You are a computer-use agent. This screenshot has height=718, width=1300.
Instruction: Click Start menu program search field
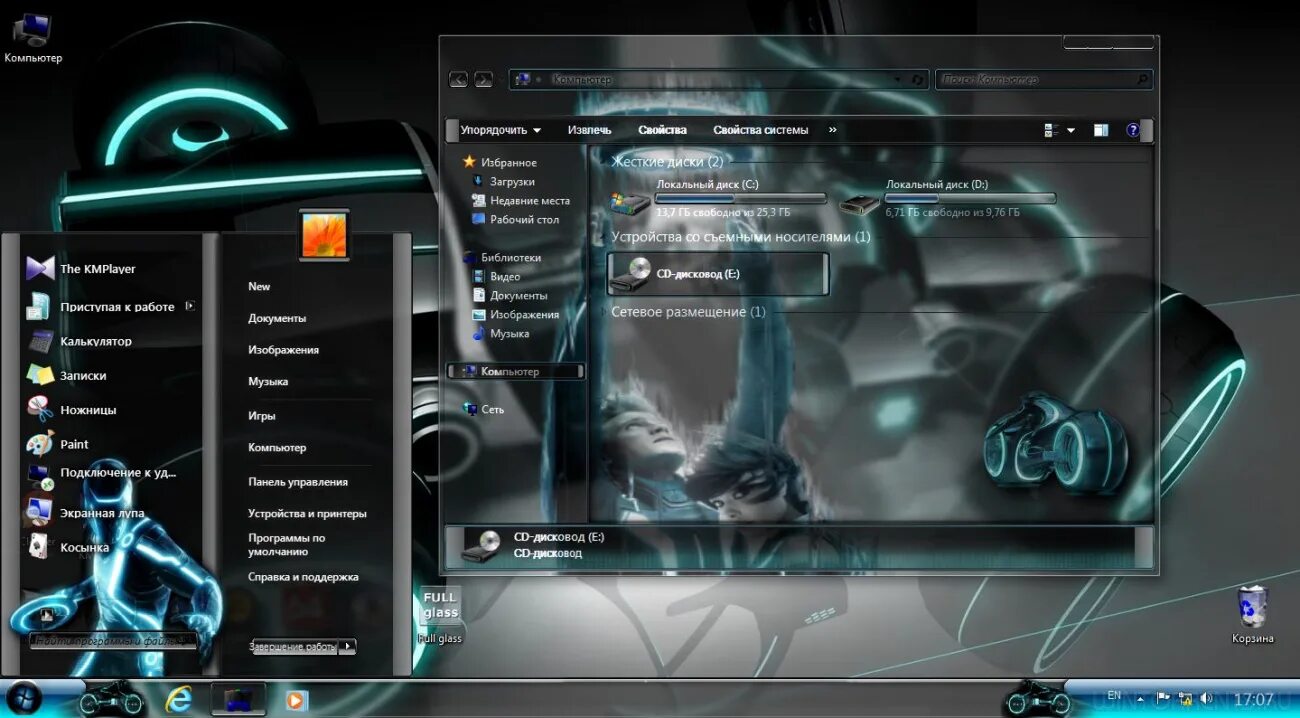112,641
